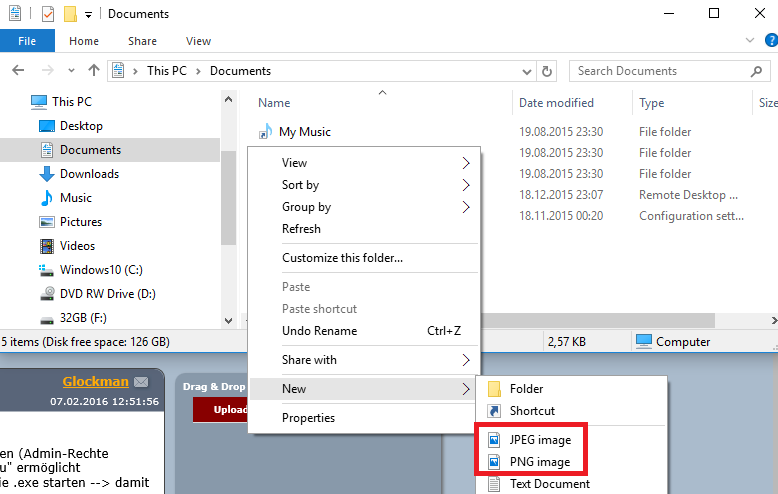
Task: Switch to the Share ribbon tab
Action: (142, 41)
